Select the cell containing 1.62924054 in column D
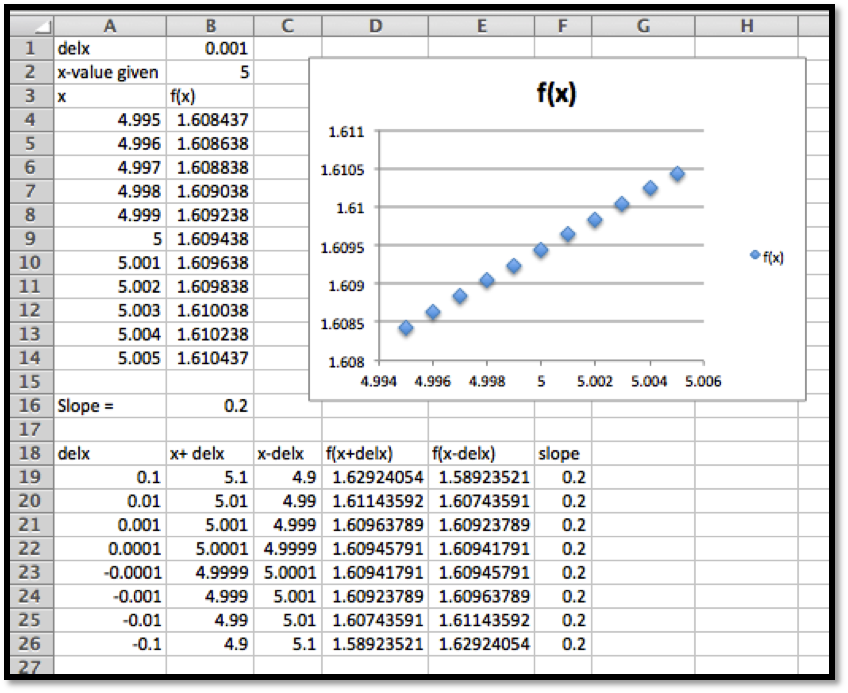 click(375, 478)
